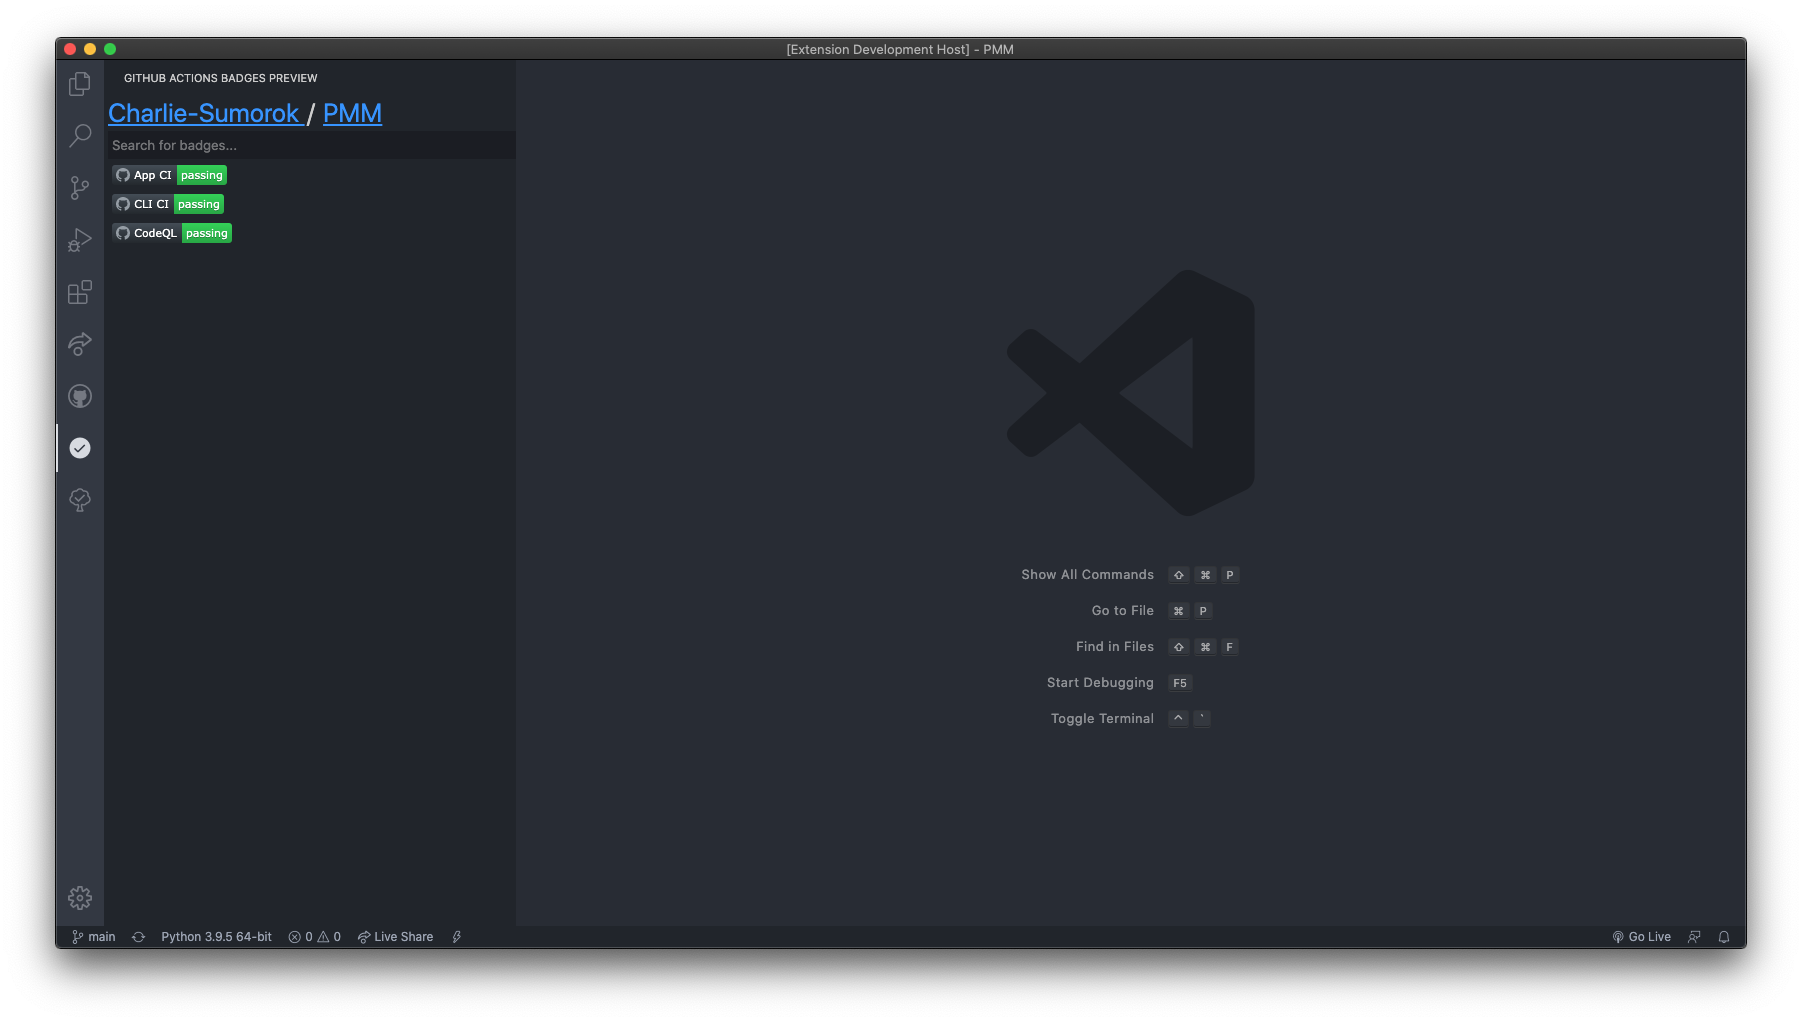Click the window title text
This screenshot has width=1802, height=1022.
900,49
